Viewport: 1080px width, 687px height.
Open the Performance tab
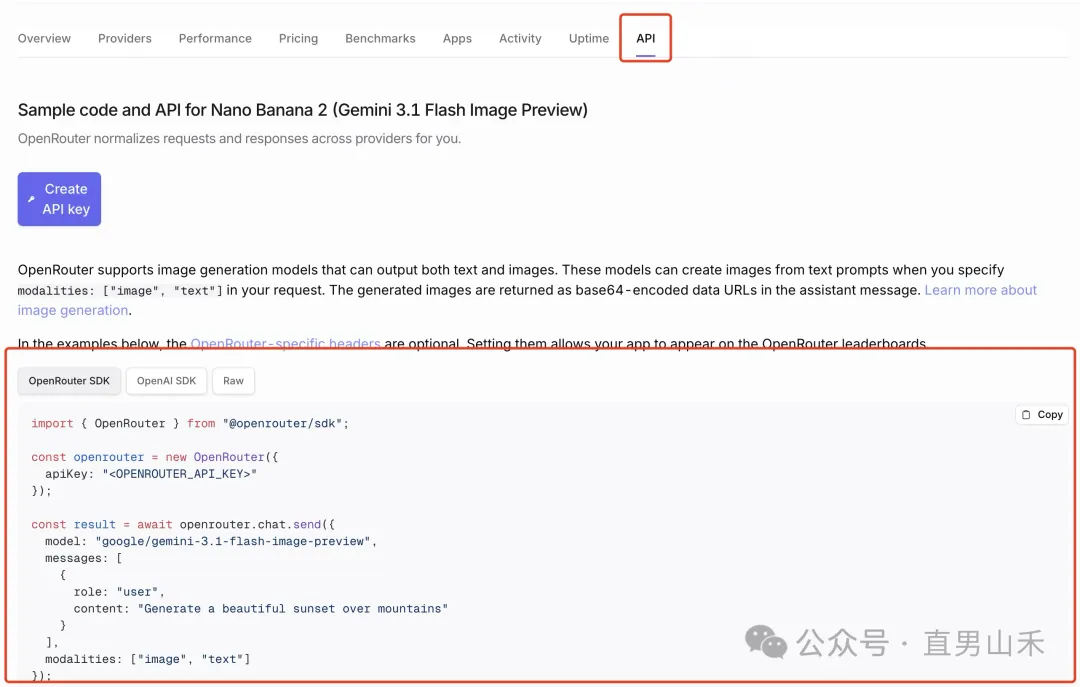[x=215, y=39]
